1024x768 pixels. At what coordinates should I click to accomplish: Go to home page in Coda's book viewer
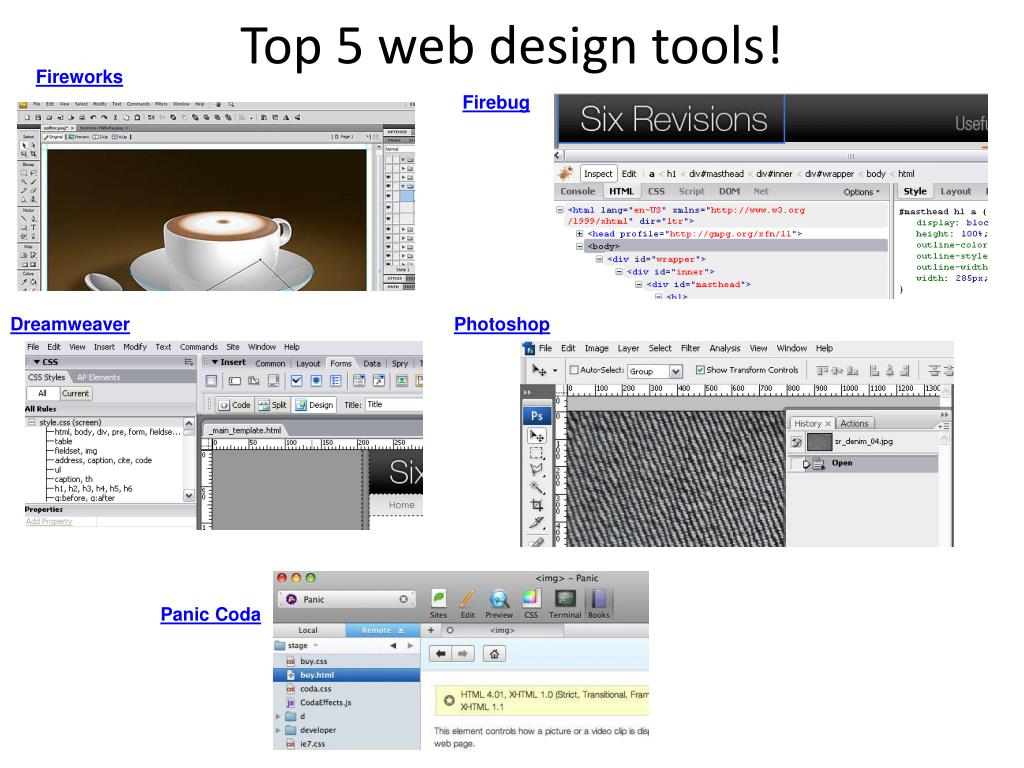tap(494, 654)
